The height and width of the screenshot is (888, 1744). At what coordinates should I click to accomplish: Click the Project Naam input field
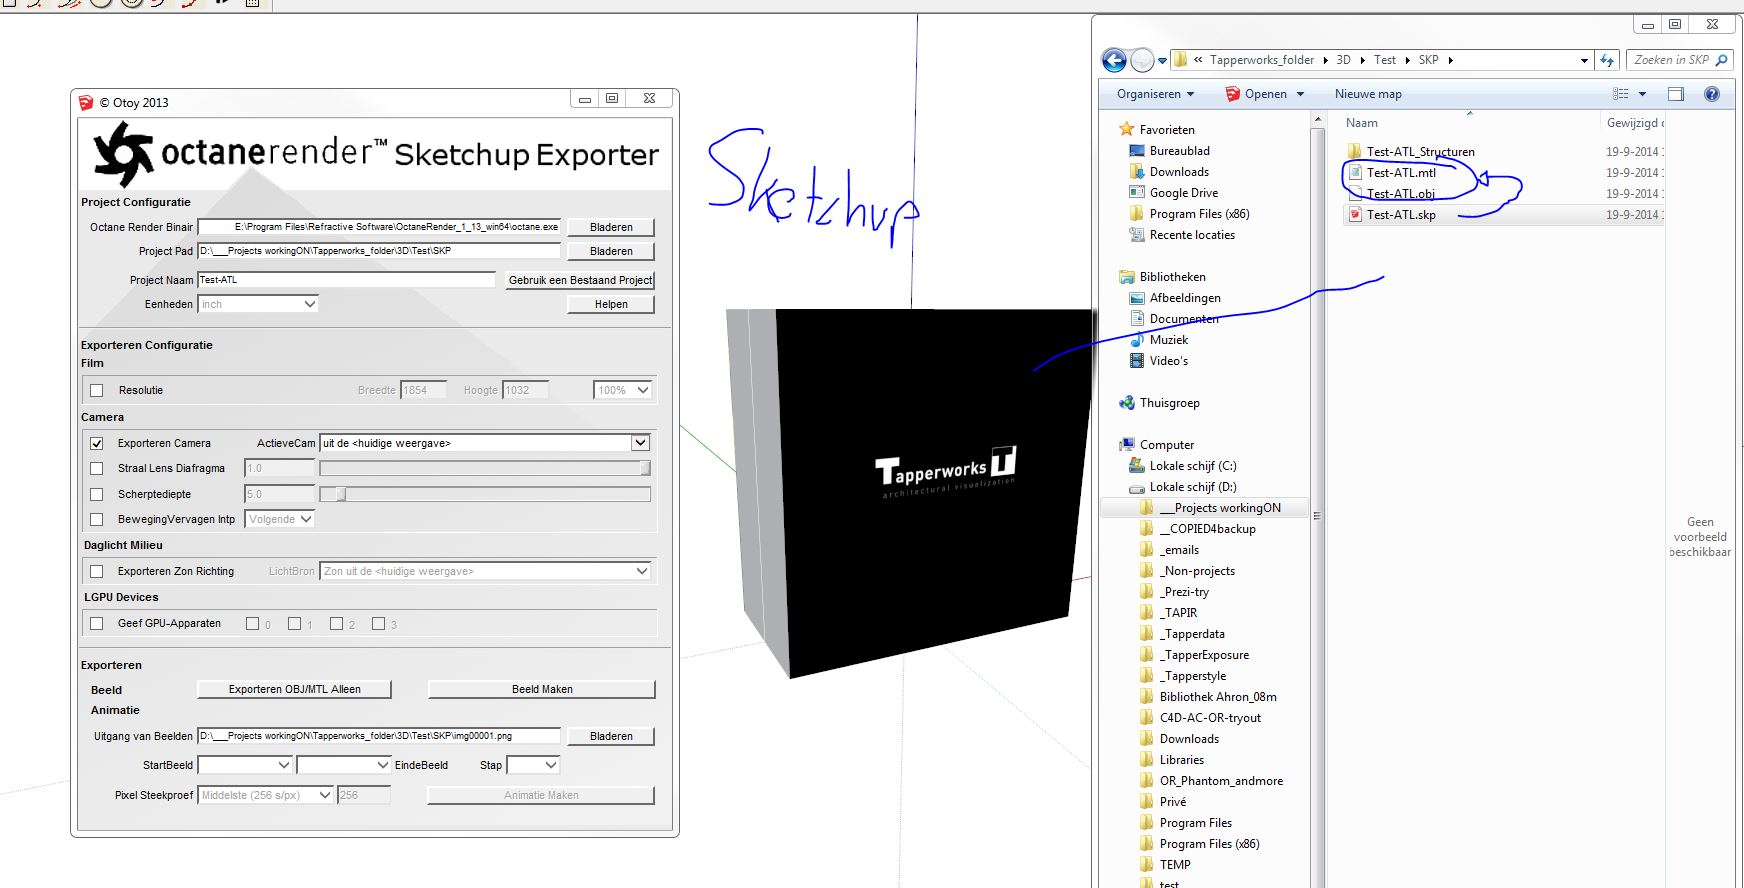coord(347,280)
